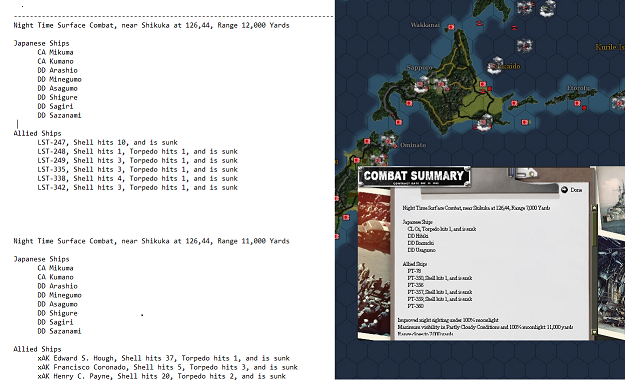Select the Japanese base icon below Etorofu label

[577, 103]
